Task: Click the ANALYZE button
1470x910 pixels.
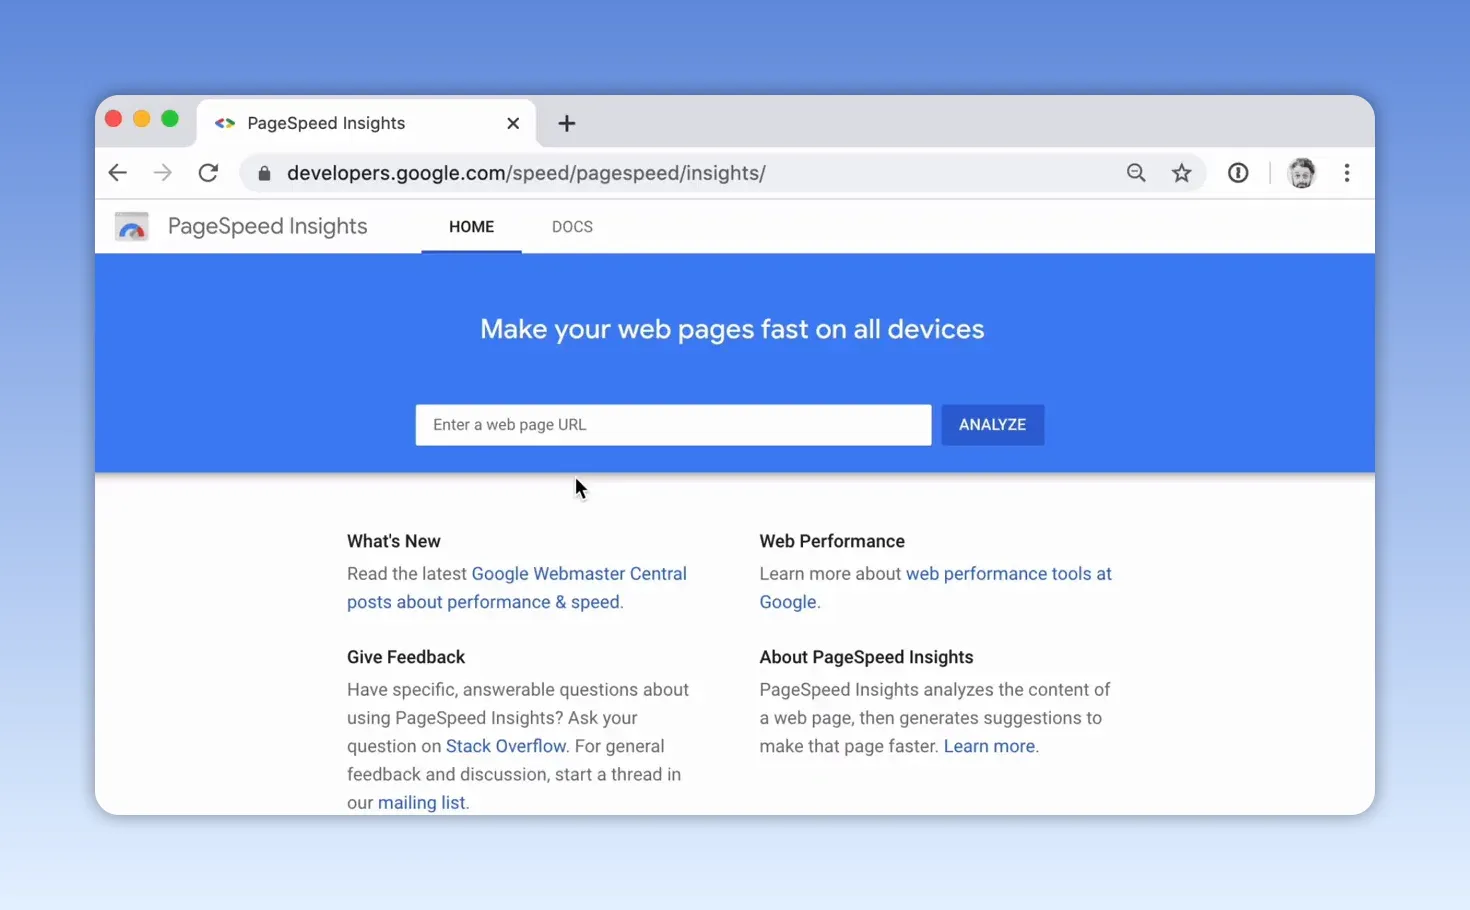Action: click(x=993, y=425)
